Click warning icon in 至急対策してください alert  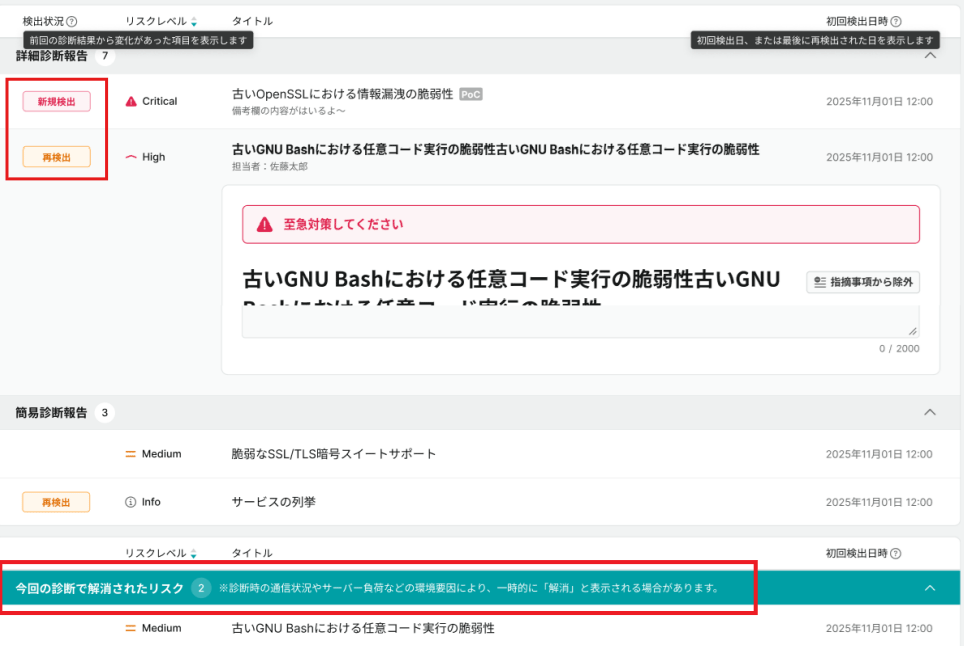coord(264,224)
